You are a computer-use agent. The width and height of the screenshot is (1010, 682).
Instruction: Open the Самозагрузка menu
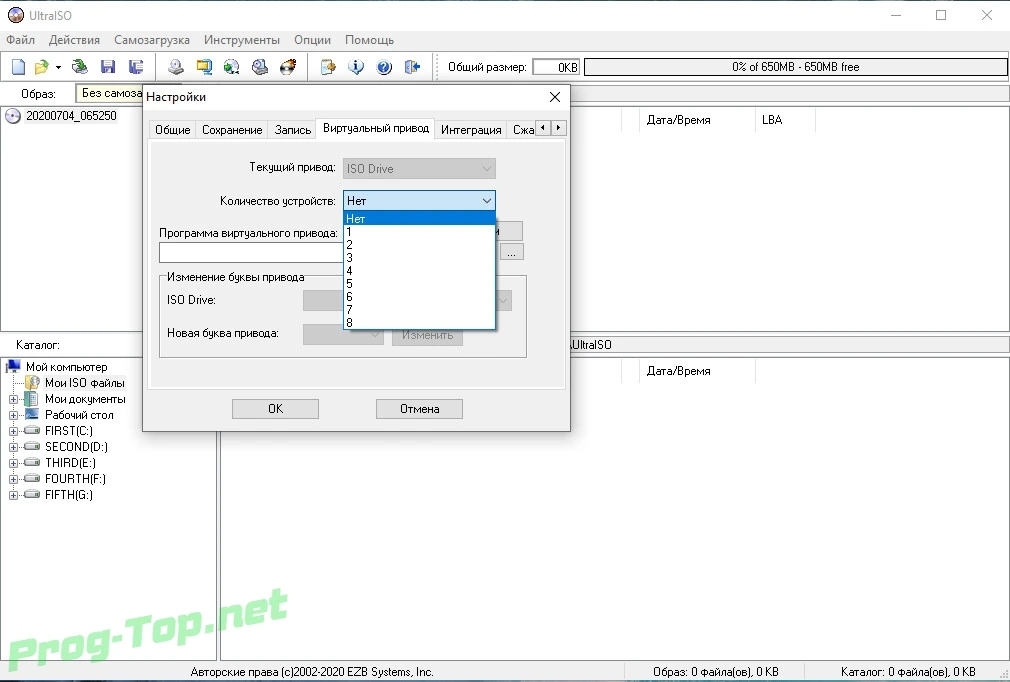tap(152, 40)
